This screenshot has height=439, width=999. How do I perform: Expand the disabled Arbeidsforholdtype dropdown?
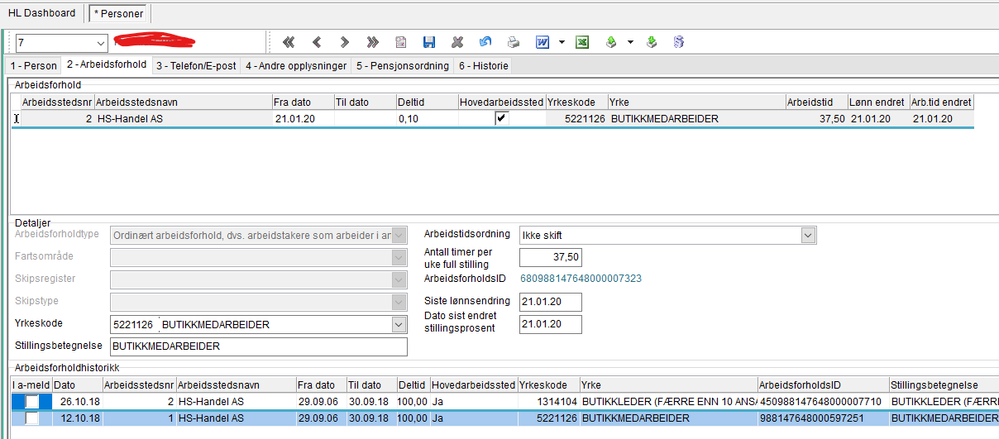(399, 235)
